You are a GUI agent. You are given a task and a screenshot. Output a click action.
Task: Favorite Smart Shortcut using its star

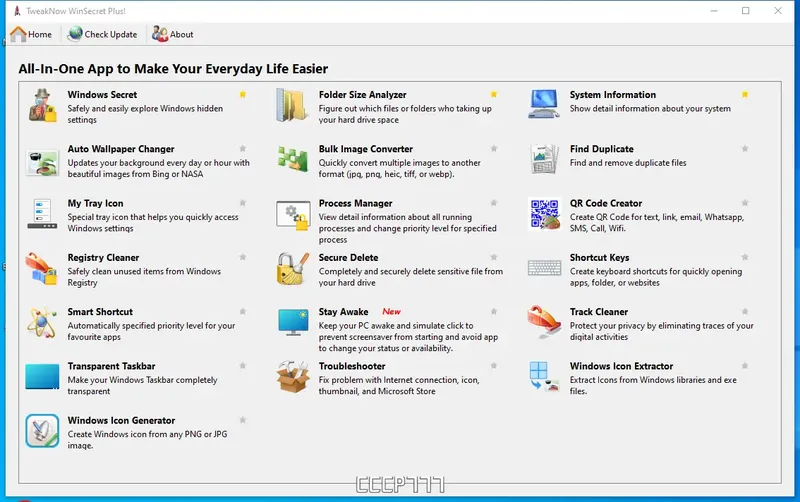click(x=243, y=311)
